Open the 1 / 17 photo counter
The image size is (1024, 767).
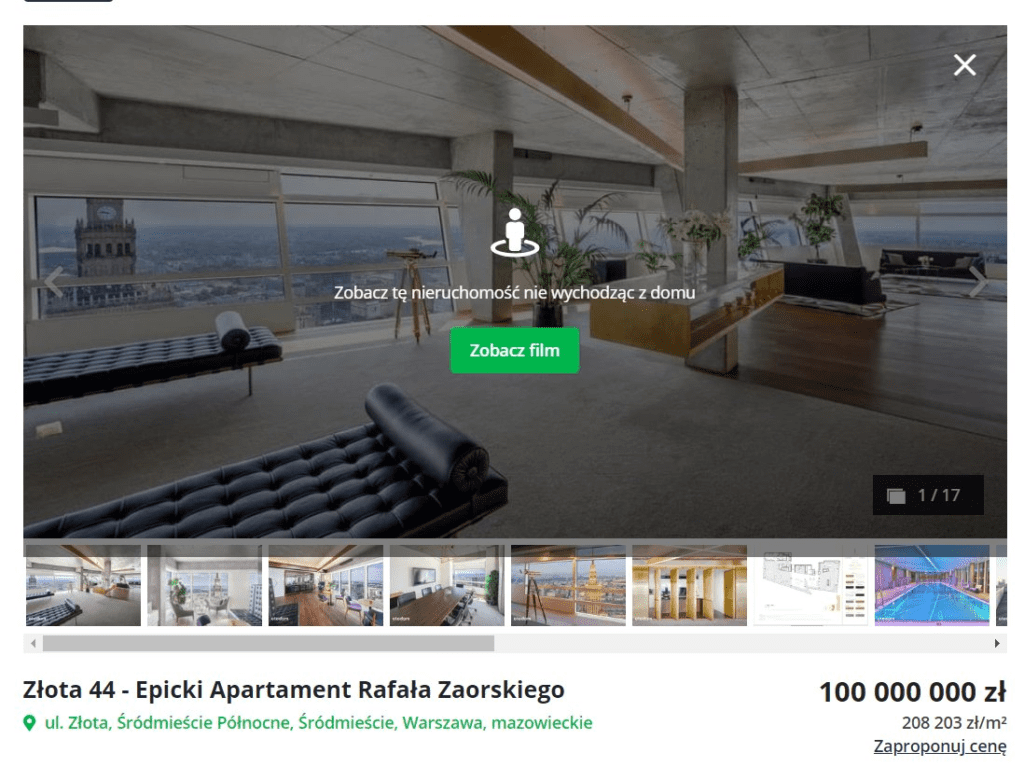click(927, 495)
